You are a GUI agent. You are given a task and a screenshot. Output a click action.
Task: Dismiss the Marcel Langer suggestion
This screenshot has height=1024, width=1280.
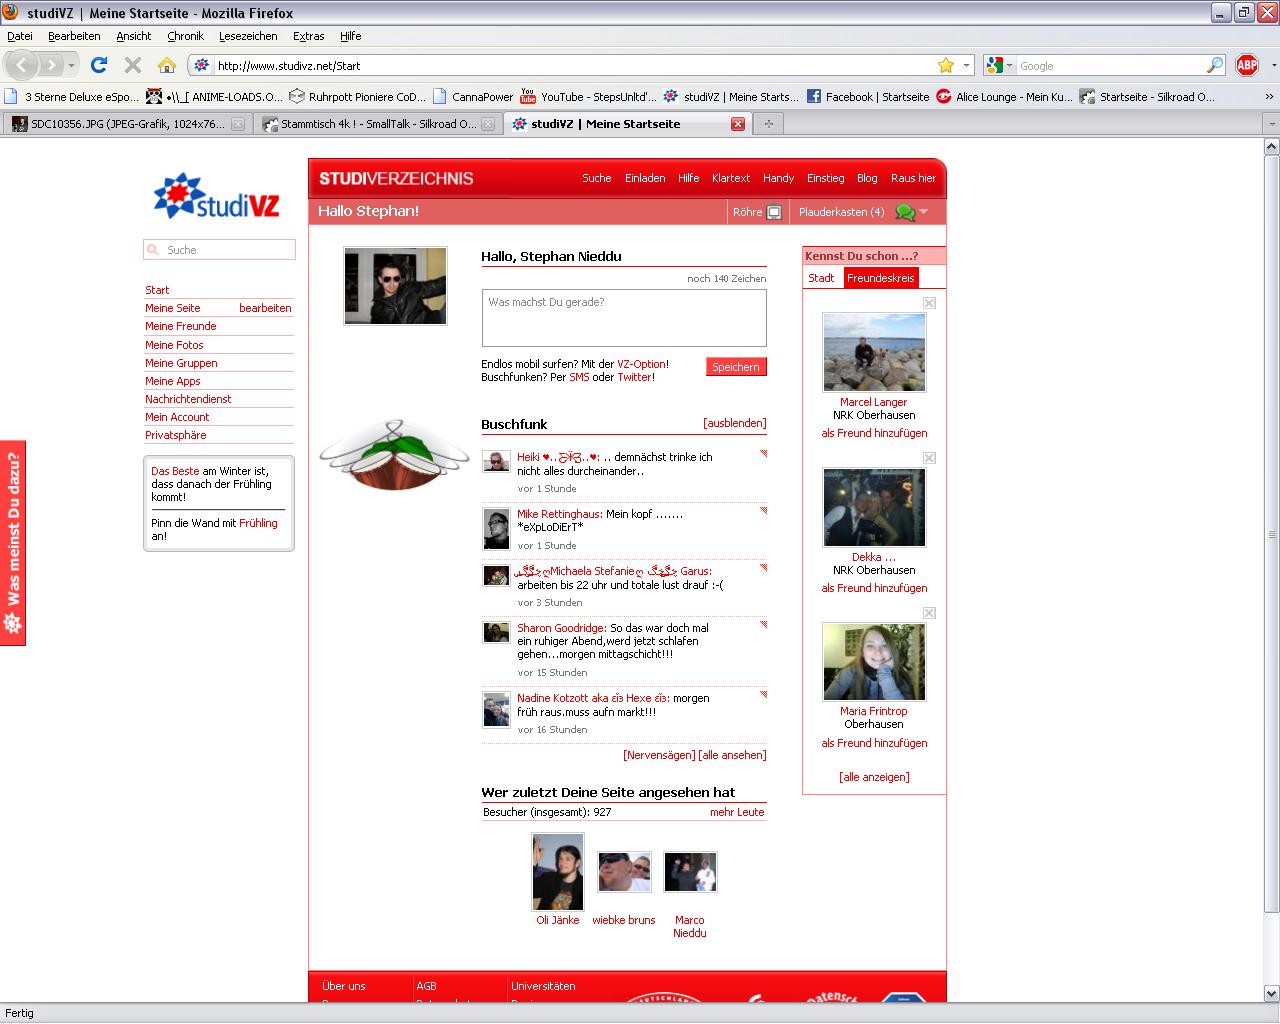[929, 303]
